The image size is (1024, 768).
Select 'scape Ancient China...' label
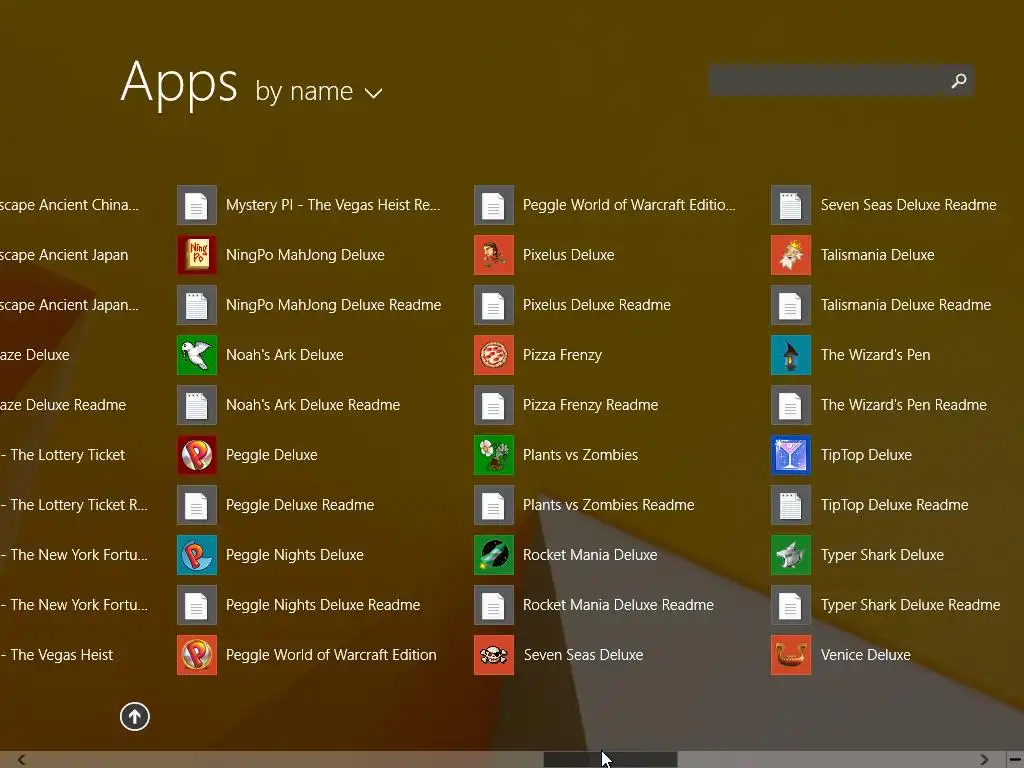(x=69, y=205)
